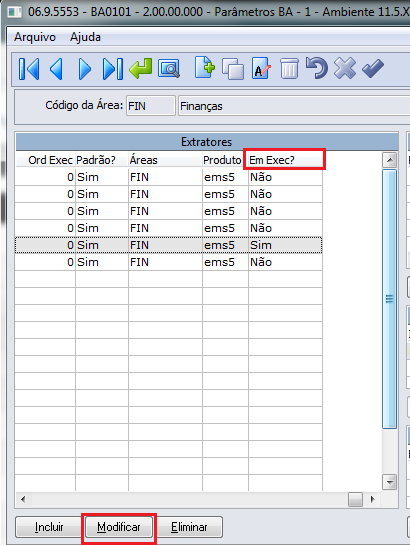
Task: Open the Ajuda menu
Action: pos(85,37)
